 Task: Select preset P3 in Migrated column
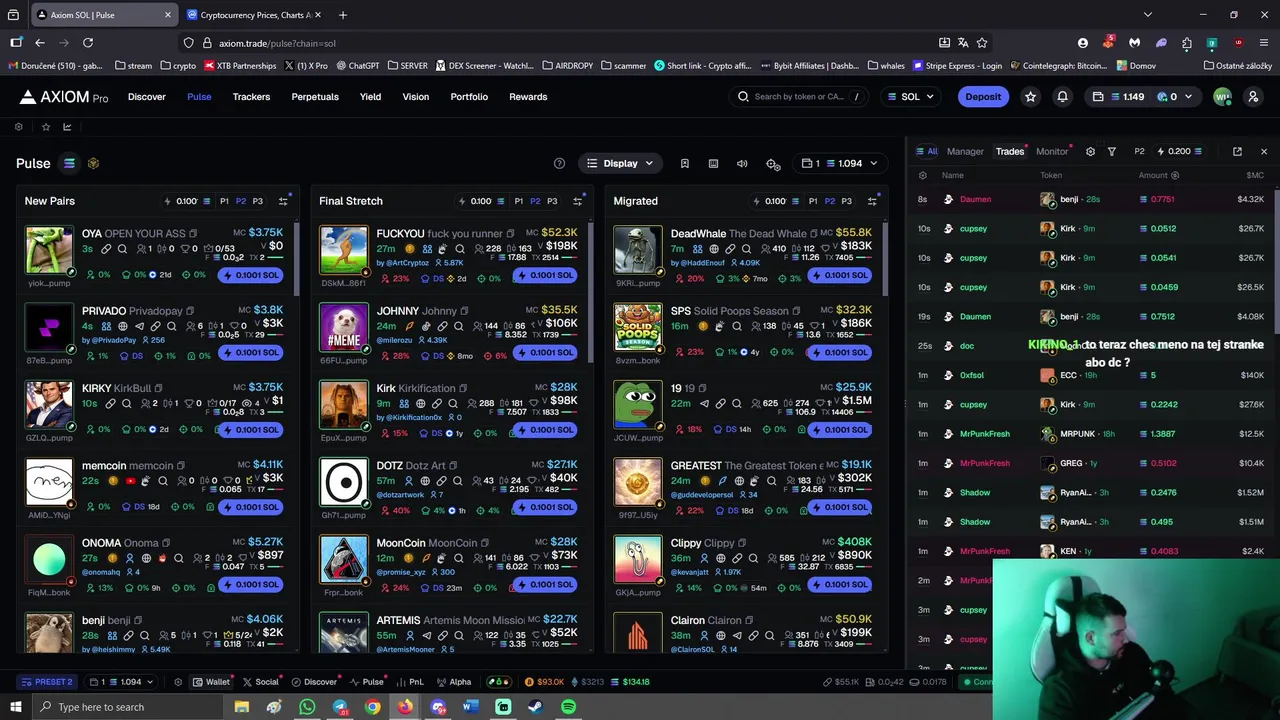846,201
